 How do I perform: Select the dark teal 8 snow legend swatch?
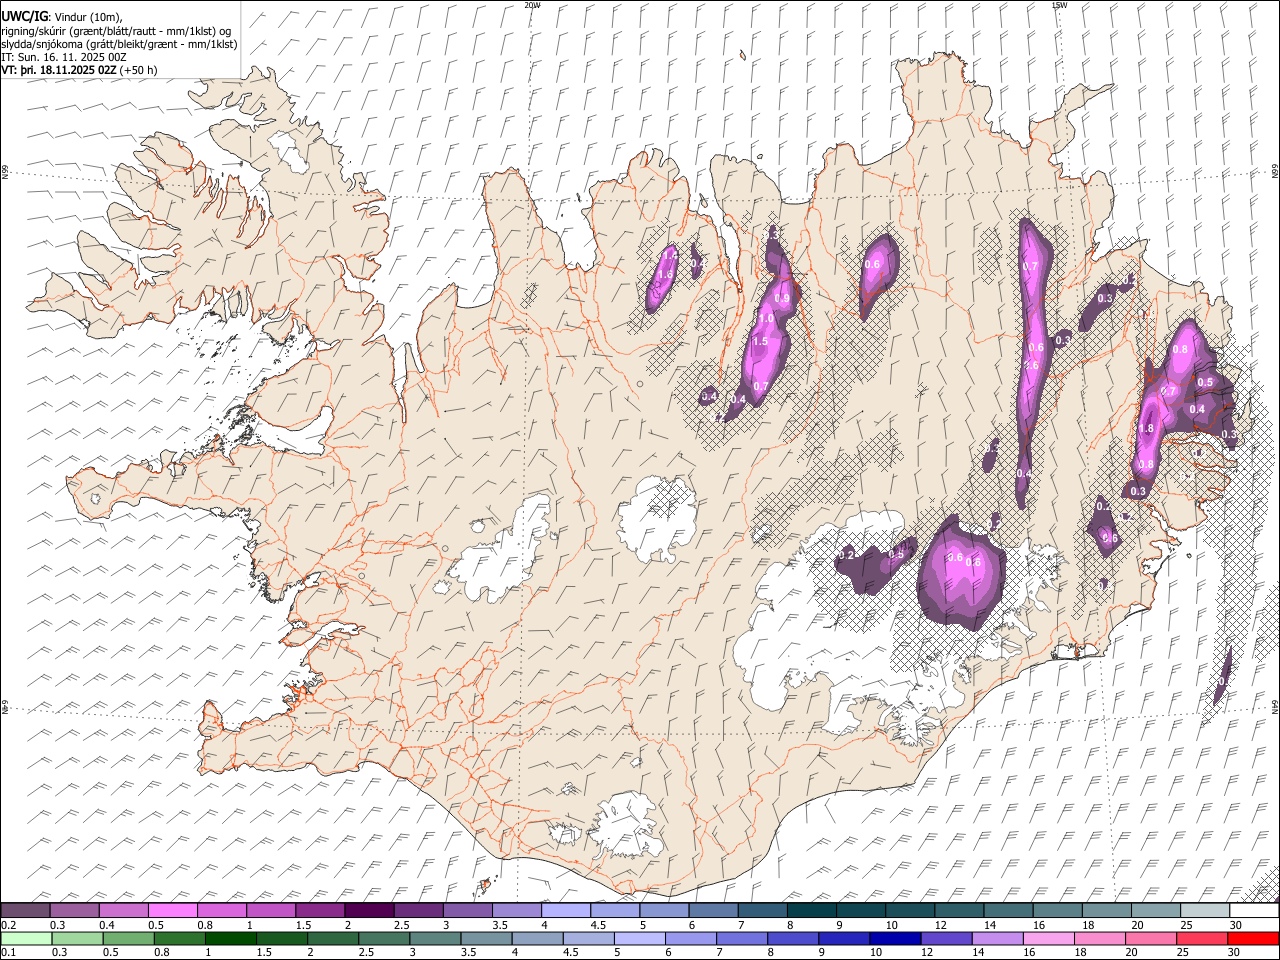click(812, 910)
